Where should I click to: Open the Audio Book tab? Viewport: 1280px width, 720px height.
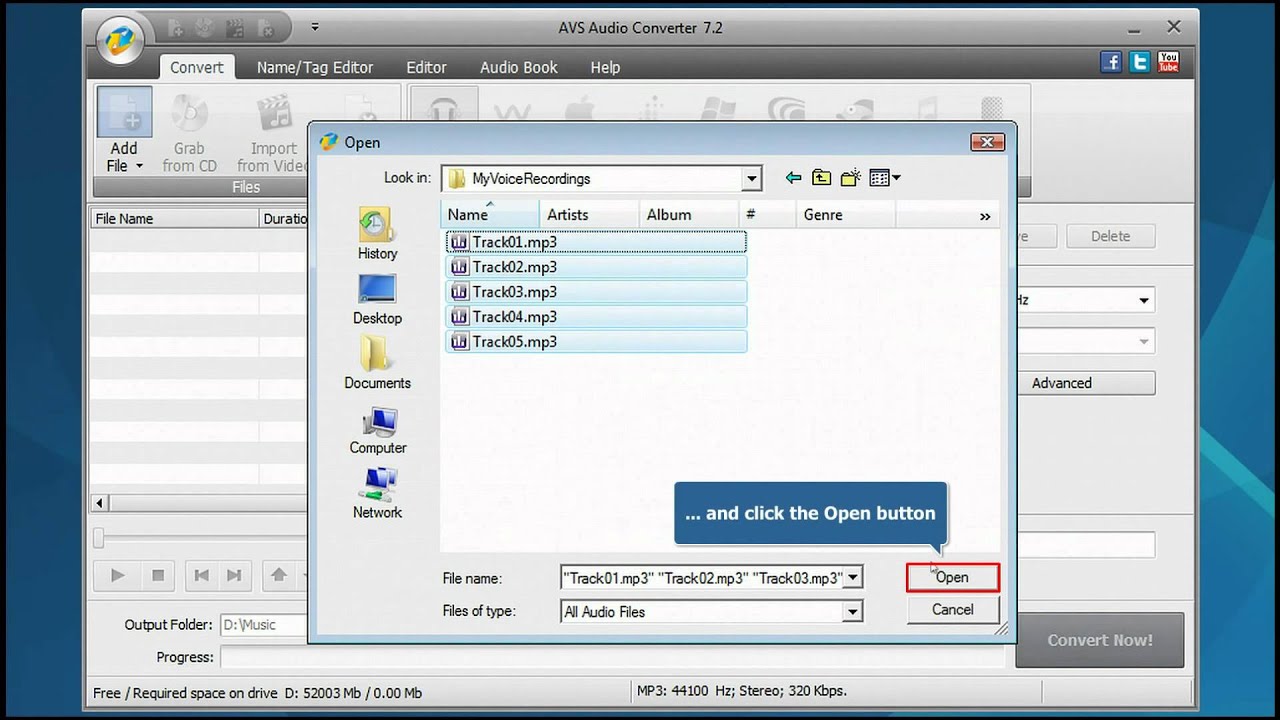coord(519,67)
